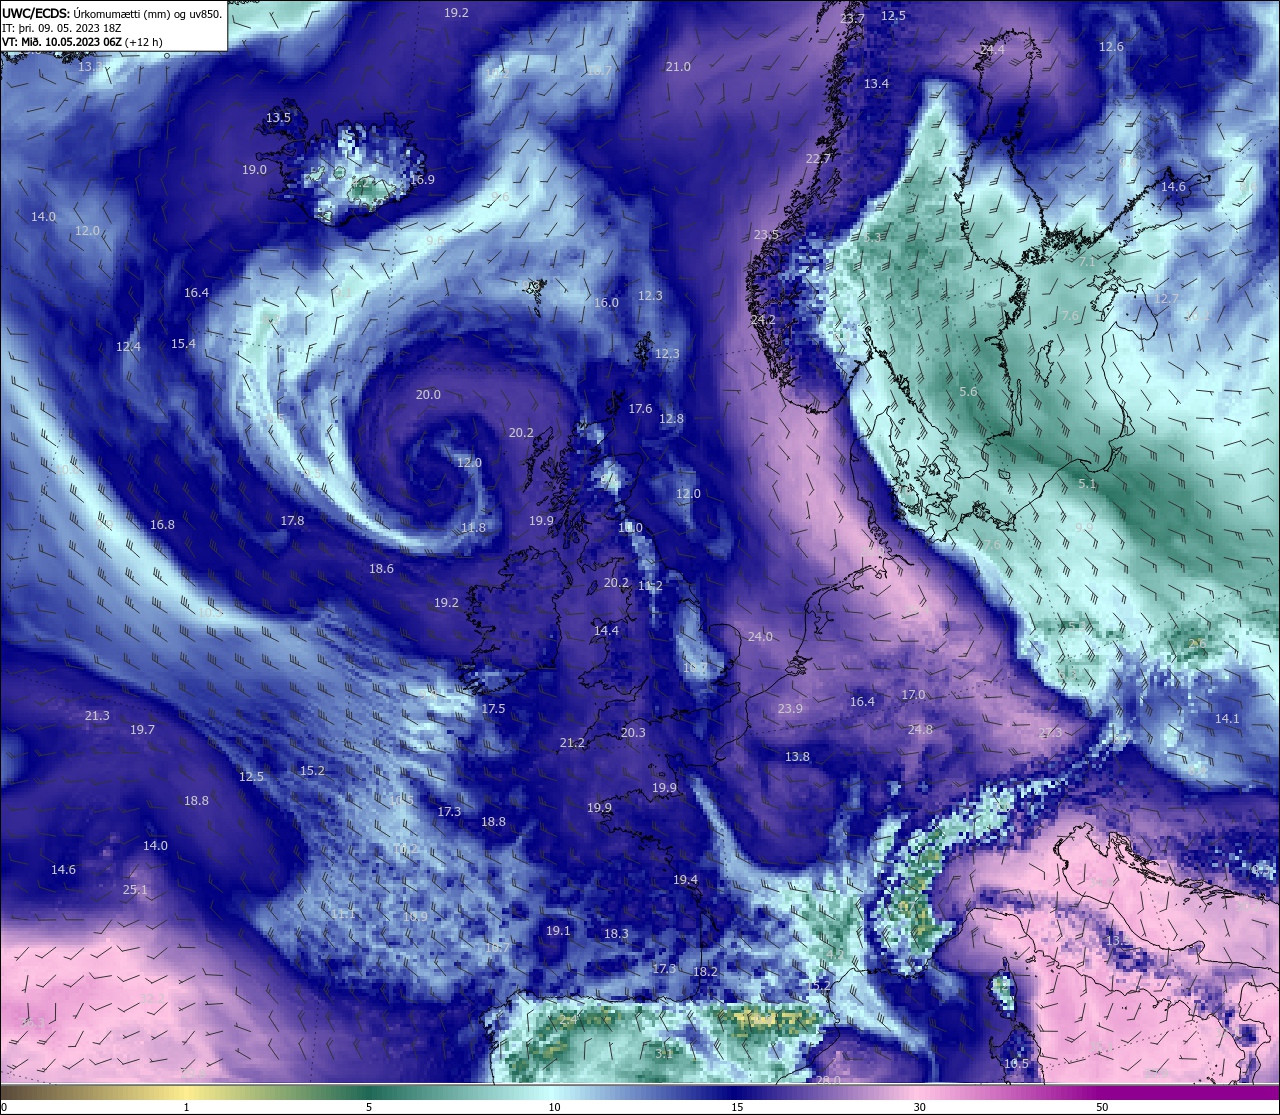Click the 16.9 value east of Iceland
This screenshot has width=1280, height=1115.
422,179
